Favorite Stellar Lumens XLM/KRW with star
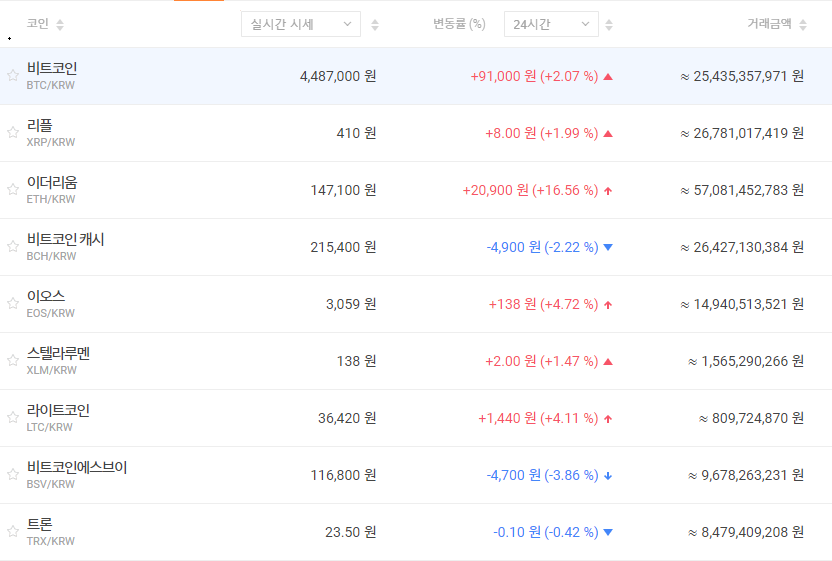This screenshot has height=561, width=832. coord(13,361)
